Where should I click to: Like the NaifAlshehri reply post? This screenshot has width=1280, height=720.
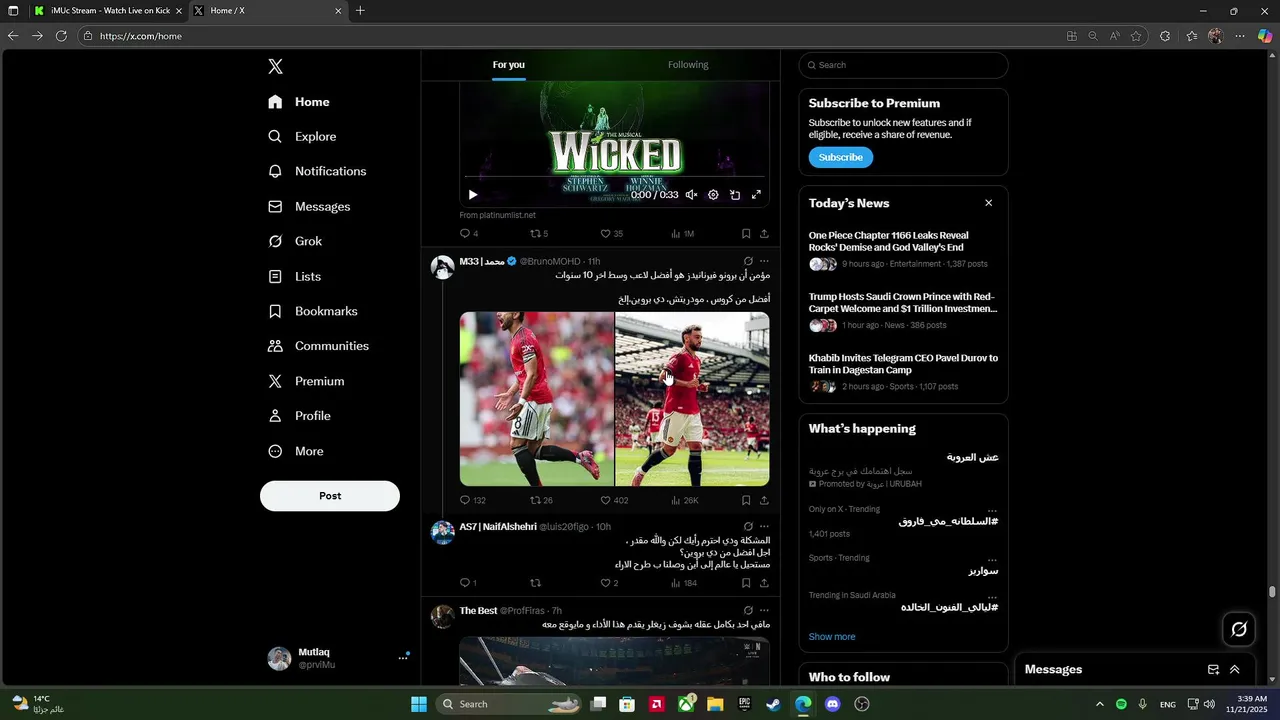609,583
